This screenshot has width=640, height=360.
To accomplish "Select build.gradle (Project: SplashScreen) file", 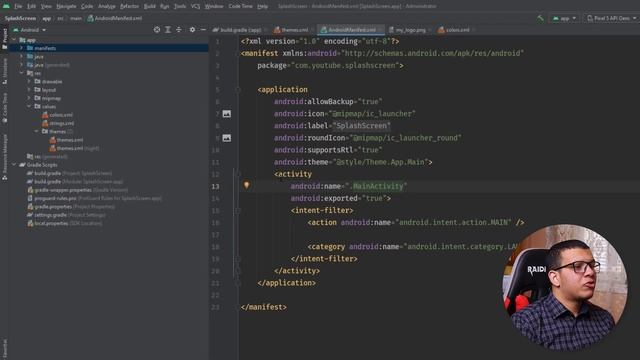I will [x=69, y=173].
